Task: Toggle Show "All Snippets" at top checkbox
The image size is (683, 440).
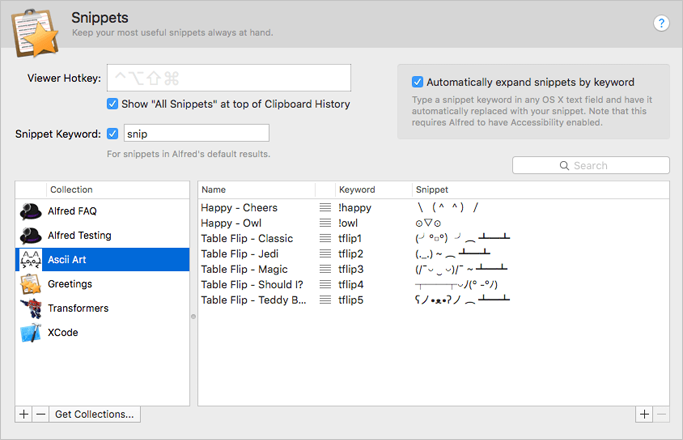Action: [112, 104]
